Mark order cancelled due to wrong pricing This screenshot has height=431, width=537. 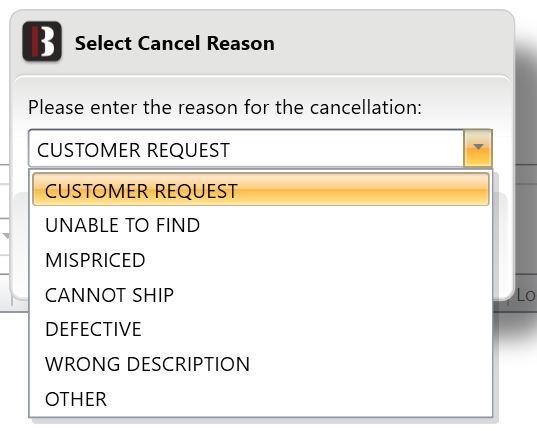tap(261, 260)
